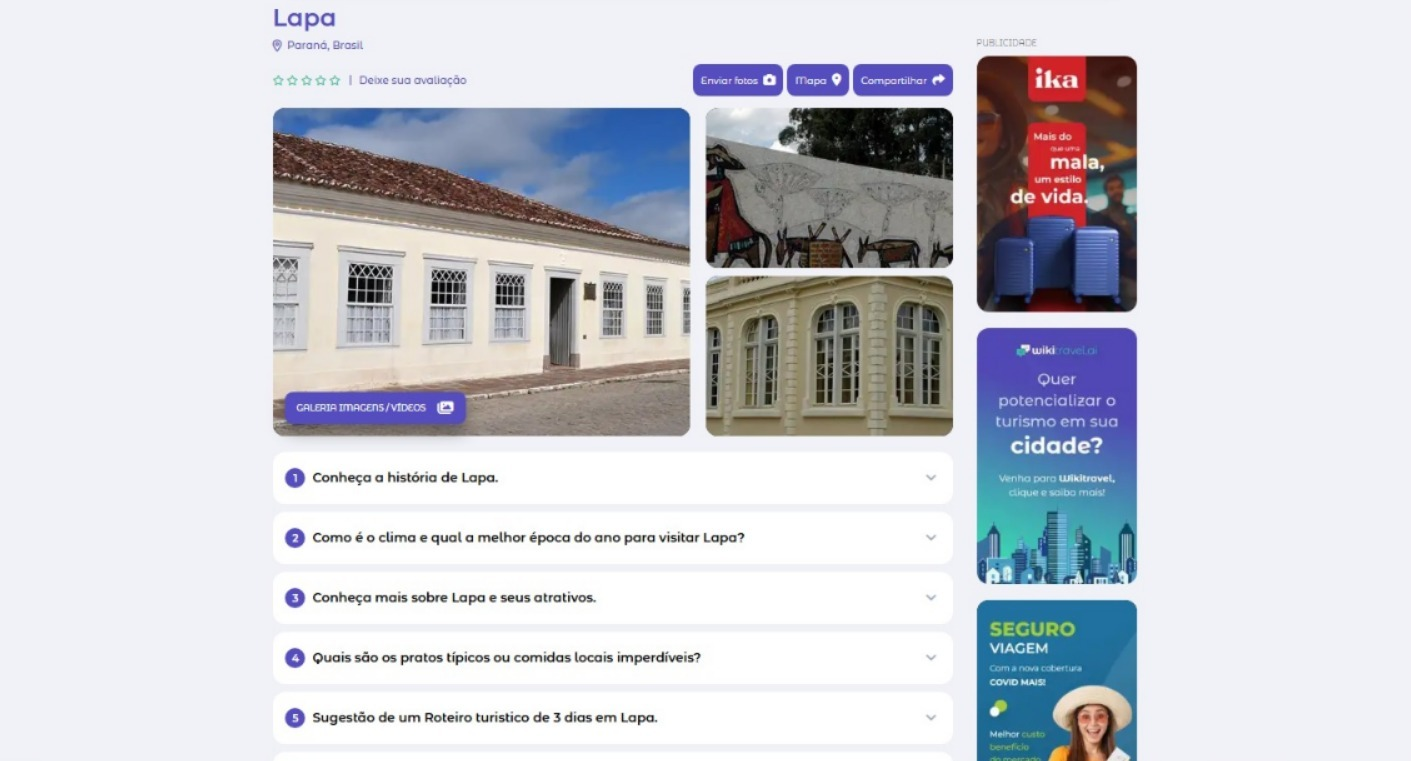
Task: Share the page with Compartilhar
Action: (x=903, y=80)
